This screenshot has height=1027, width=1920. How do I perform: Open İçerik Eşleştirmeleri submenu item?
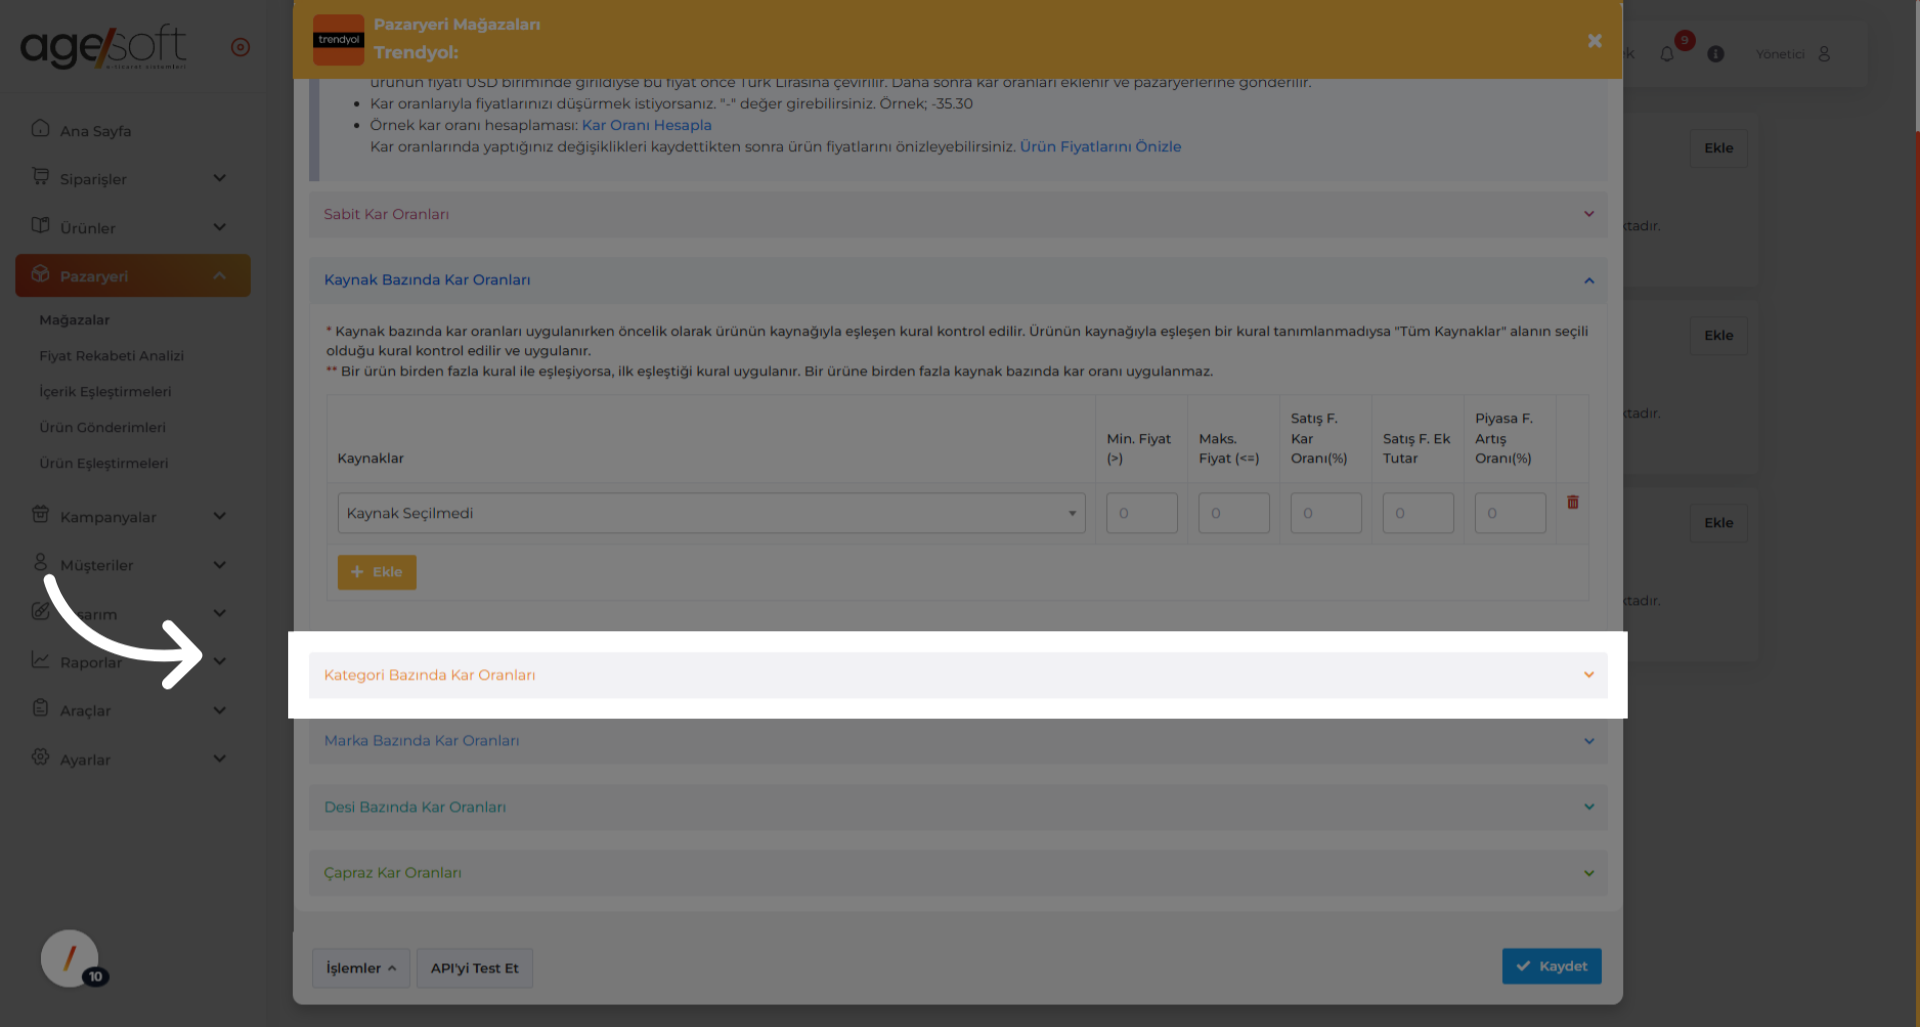[x=105, y=392]
